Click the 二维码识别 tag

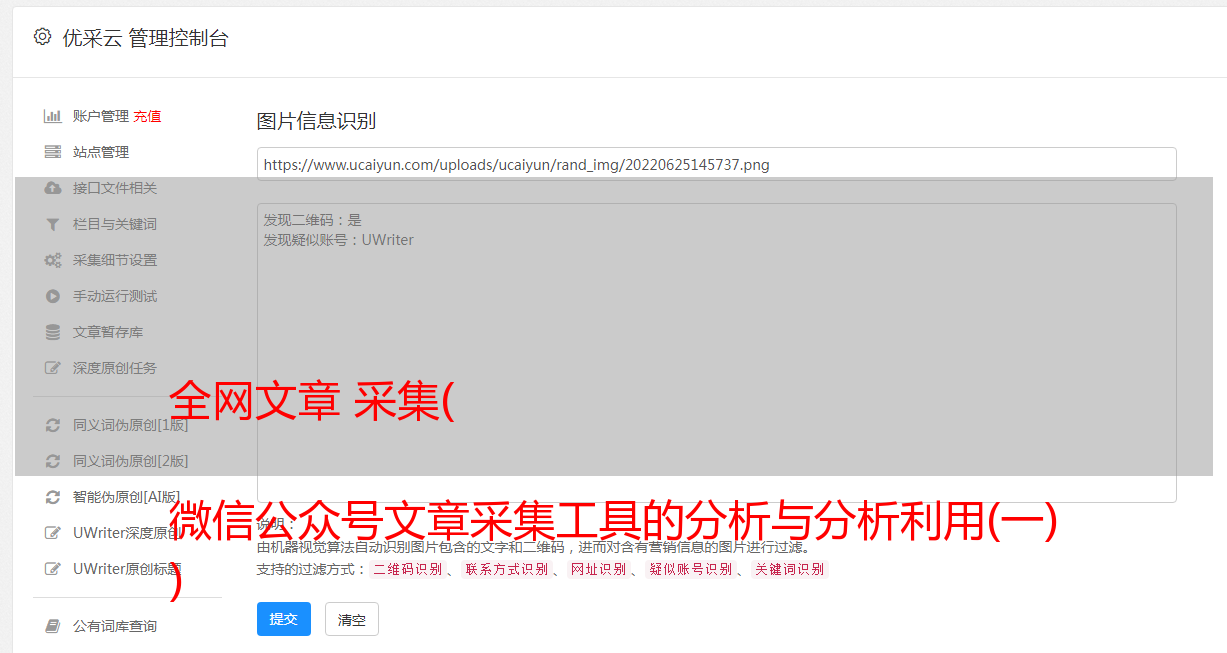[x=407, y=569]
